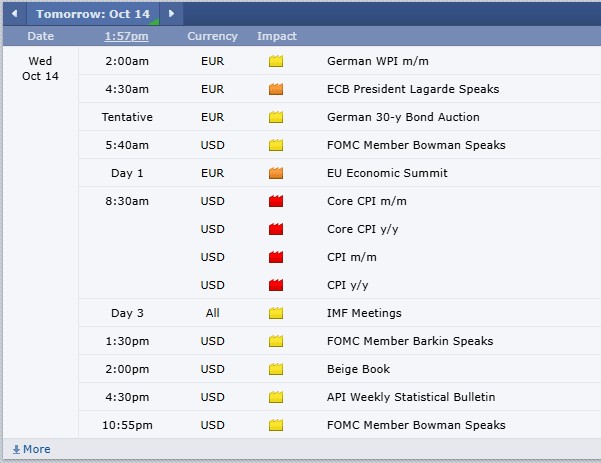Go to previous day using left arrow

(x=15, y=14)
